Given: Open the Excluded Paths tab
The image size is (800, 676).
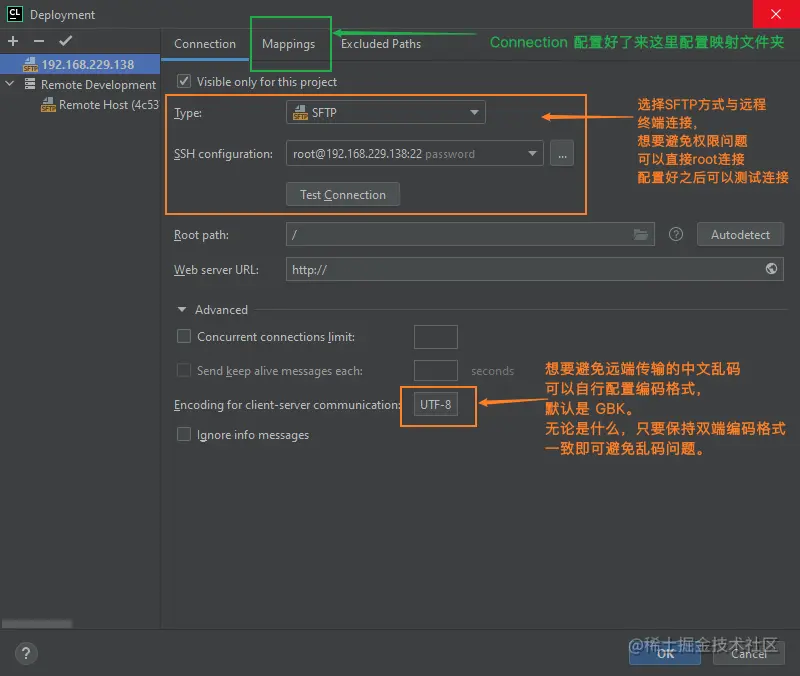Looking at the screenshot, I should coord(381,44).
